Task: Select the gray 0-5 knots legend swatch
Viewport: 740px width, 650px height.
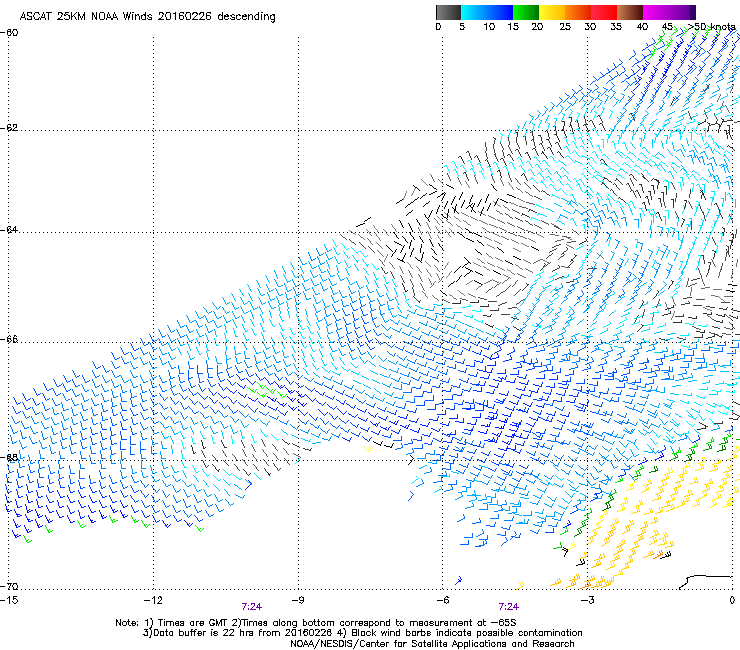Action: point(448,12)
